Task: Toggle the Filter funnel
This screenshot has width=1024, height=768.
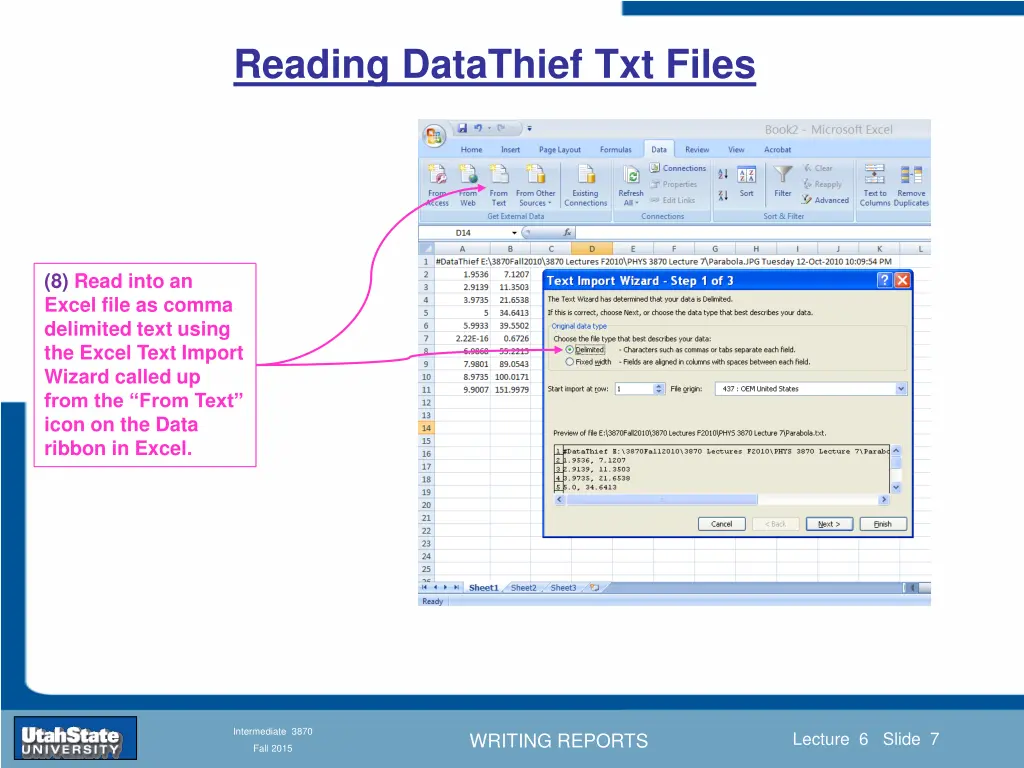Action: pyautogui.click(x=783, y=182)
